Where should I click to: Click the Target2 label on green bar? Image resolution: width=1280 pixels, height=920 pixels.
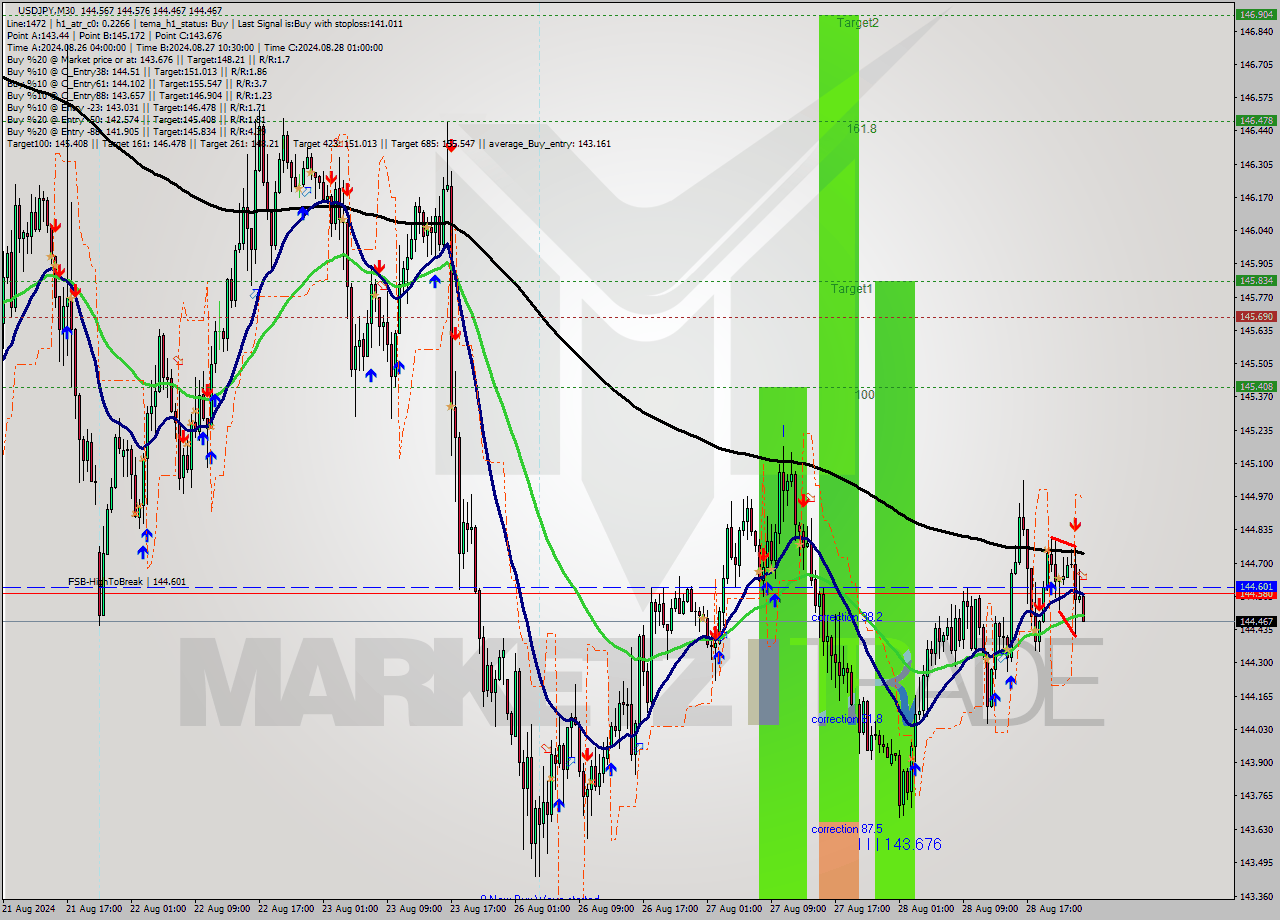(x=858, y=22)
